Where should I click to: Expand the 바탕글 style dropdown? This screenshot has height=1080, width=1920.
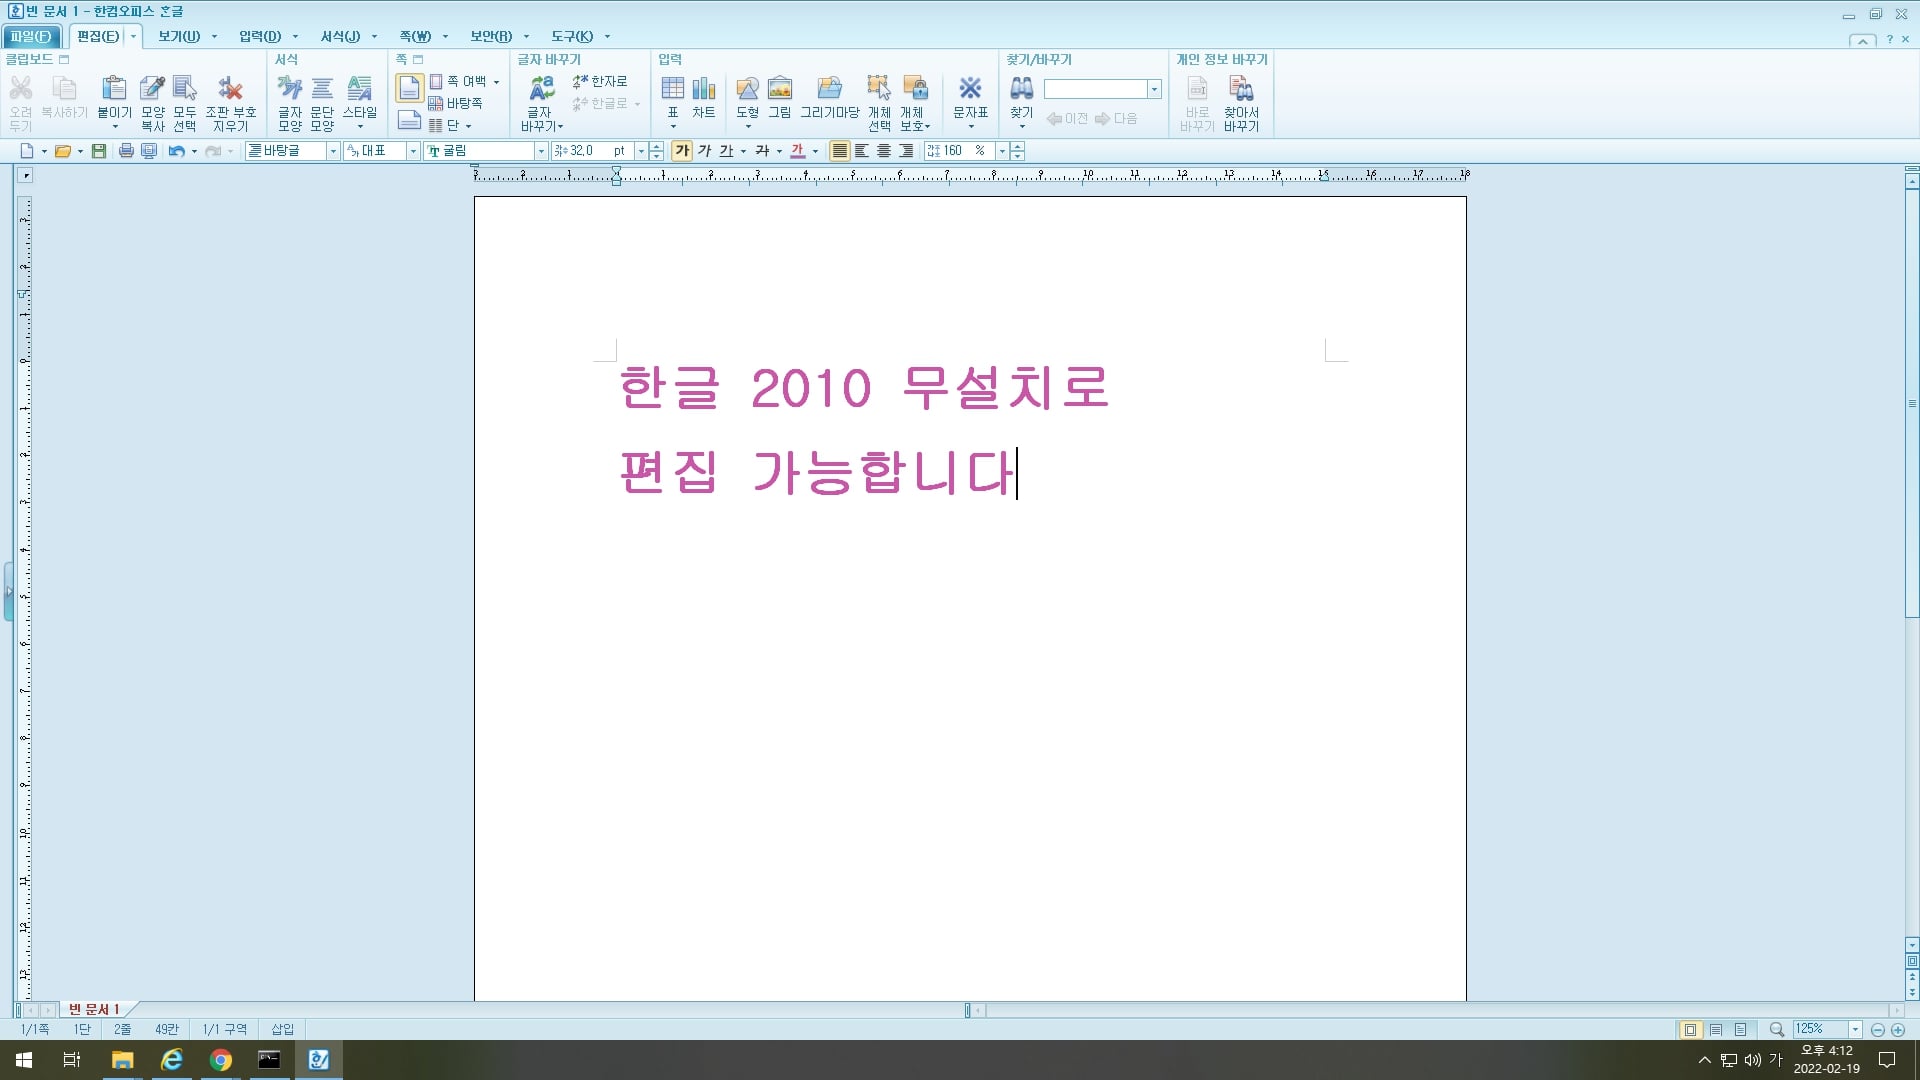(x=333, y=151)
